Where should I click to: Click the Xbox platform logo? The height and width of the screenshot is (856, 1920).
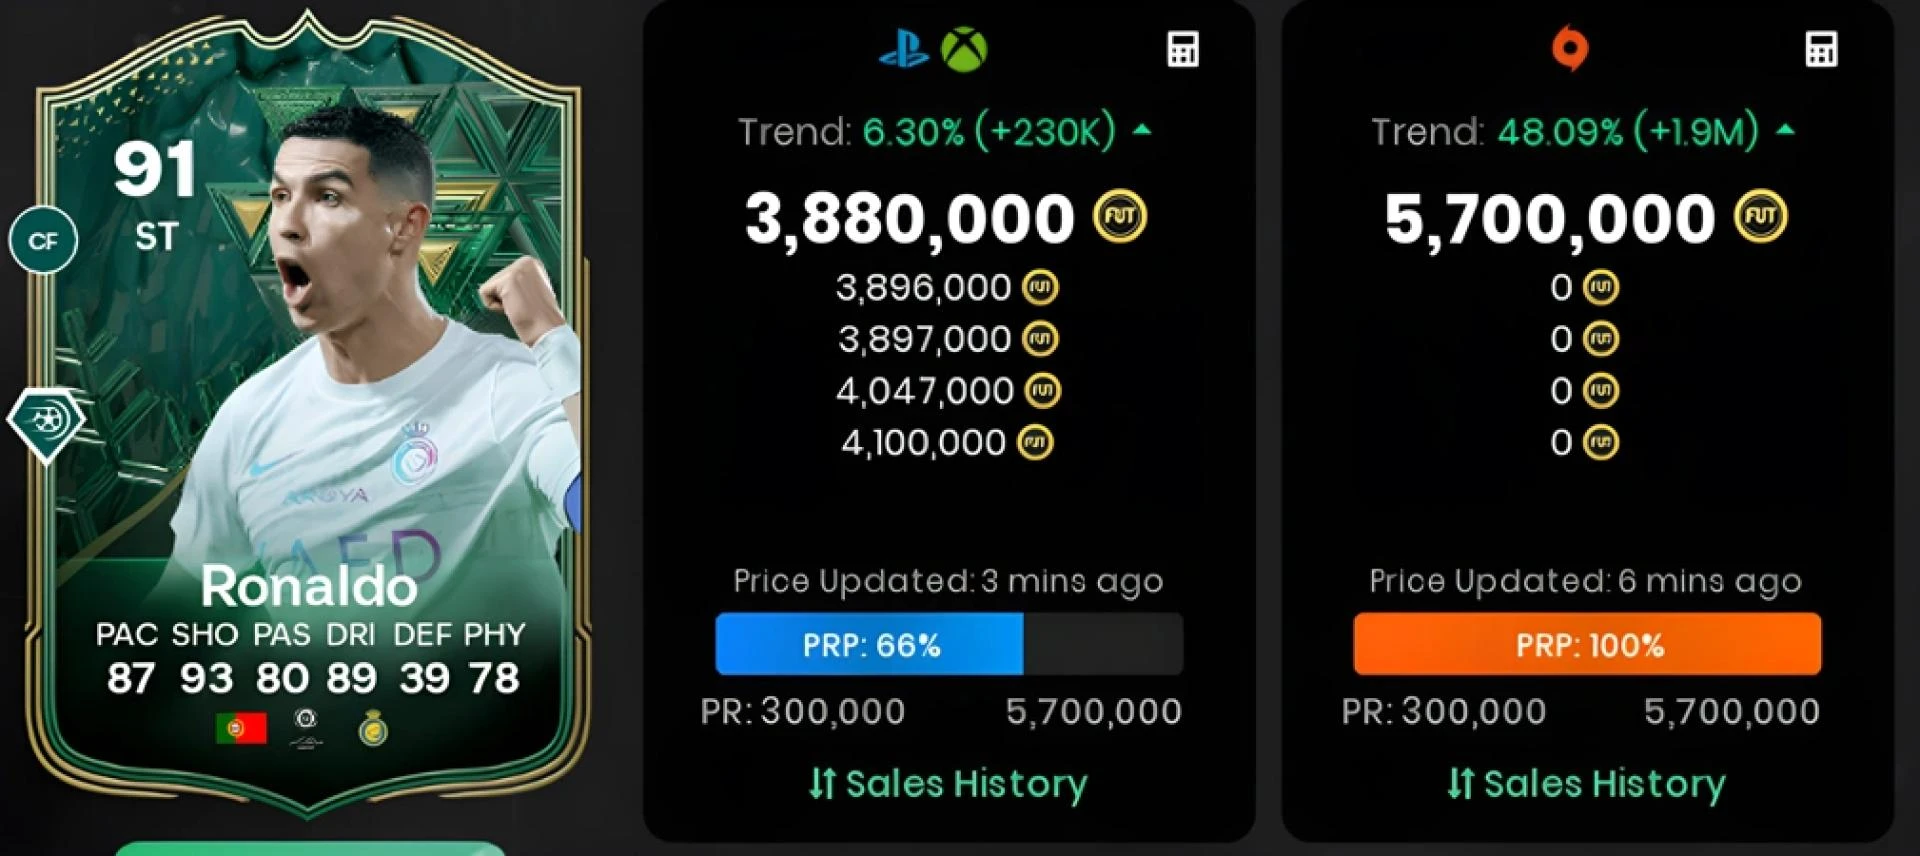point(964,49)
